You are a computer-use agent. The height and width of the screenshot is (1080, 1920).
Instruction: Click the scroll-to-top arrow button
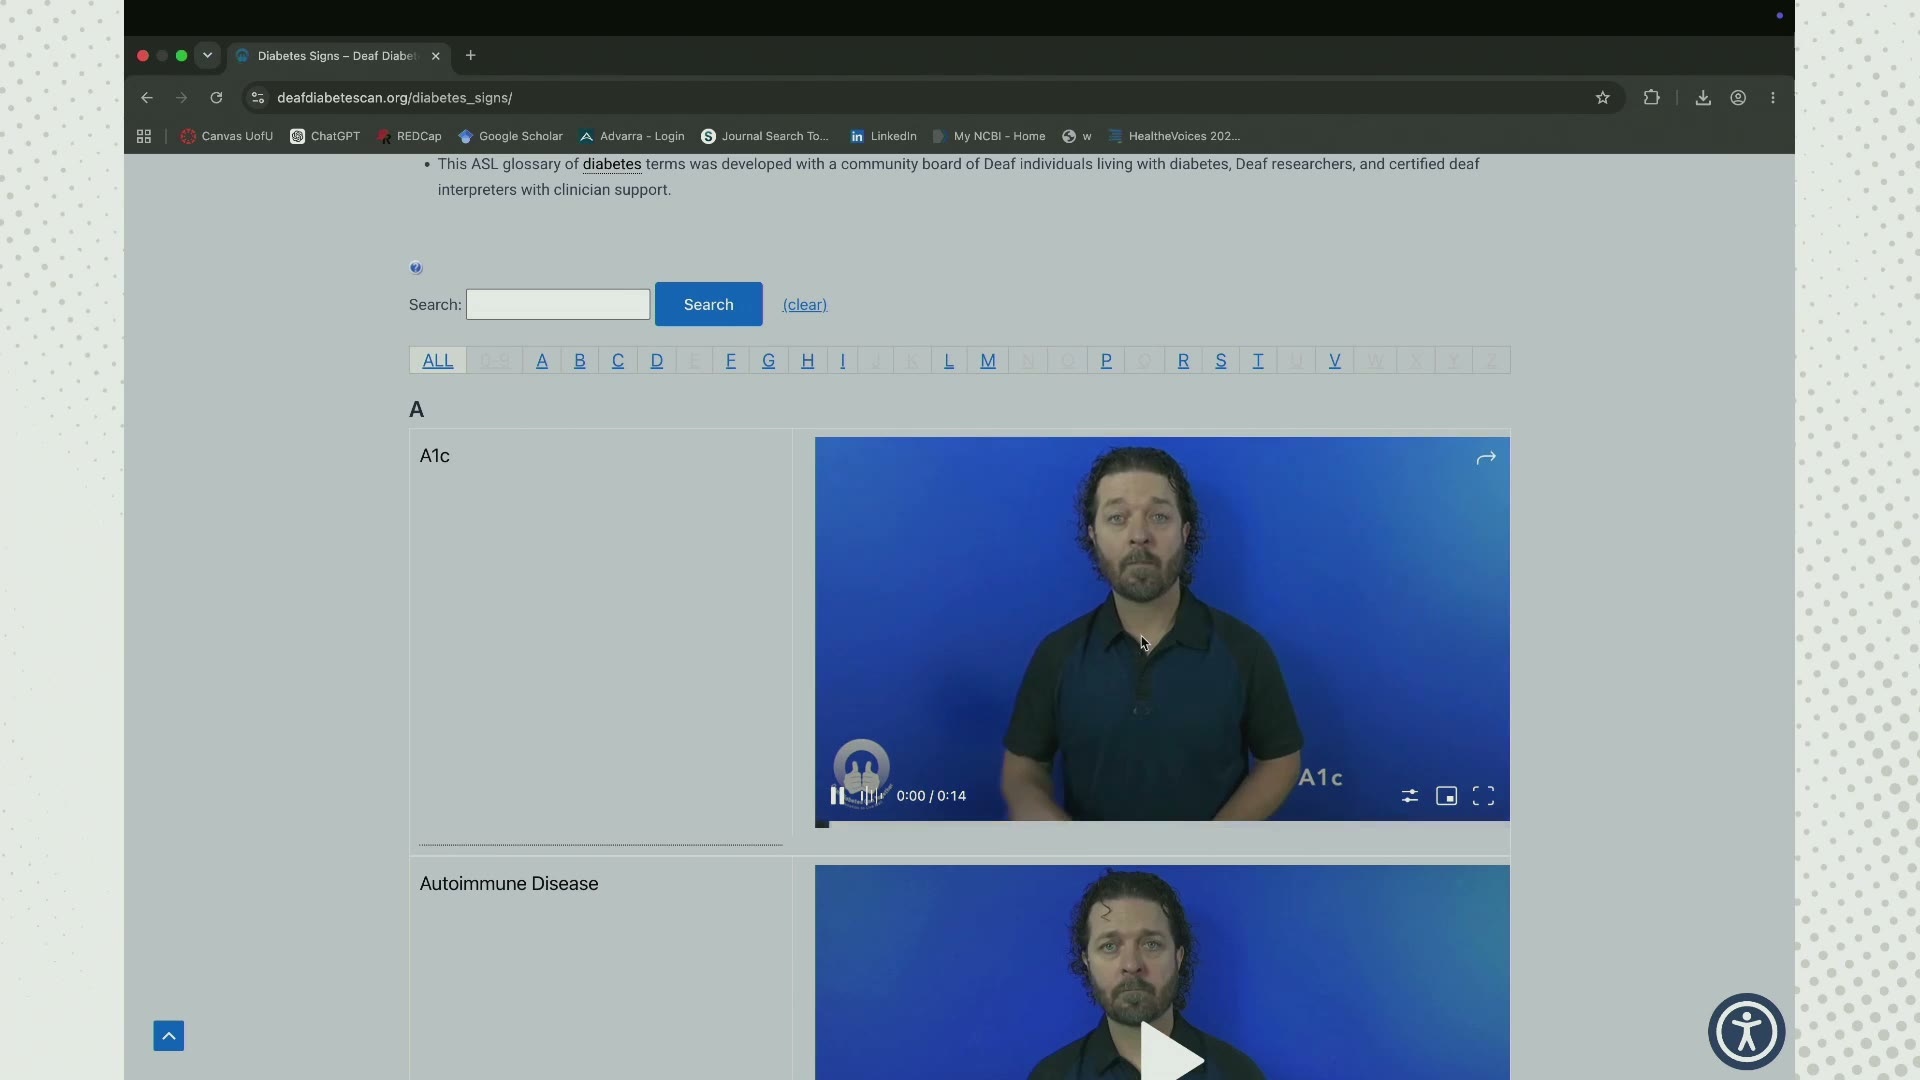click(169, 1036)
